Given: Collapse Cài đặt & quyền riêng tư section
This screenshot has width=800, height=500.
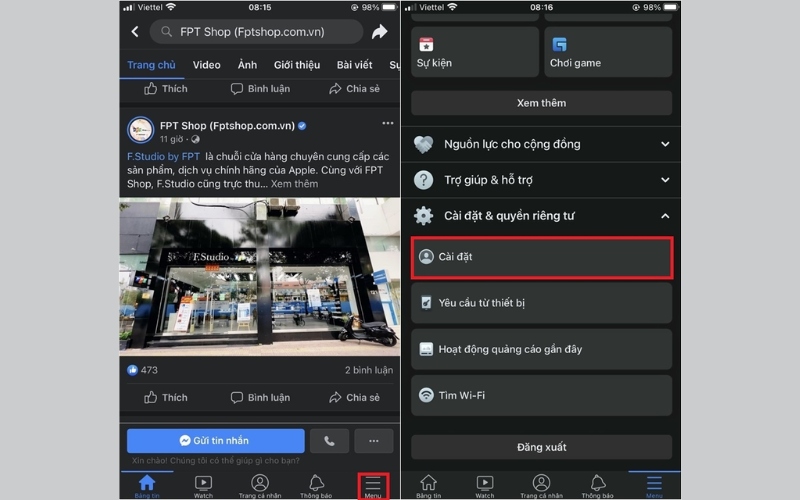Looking at the screenshot, I should pos(541,216).
